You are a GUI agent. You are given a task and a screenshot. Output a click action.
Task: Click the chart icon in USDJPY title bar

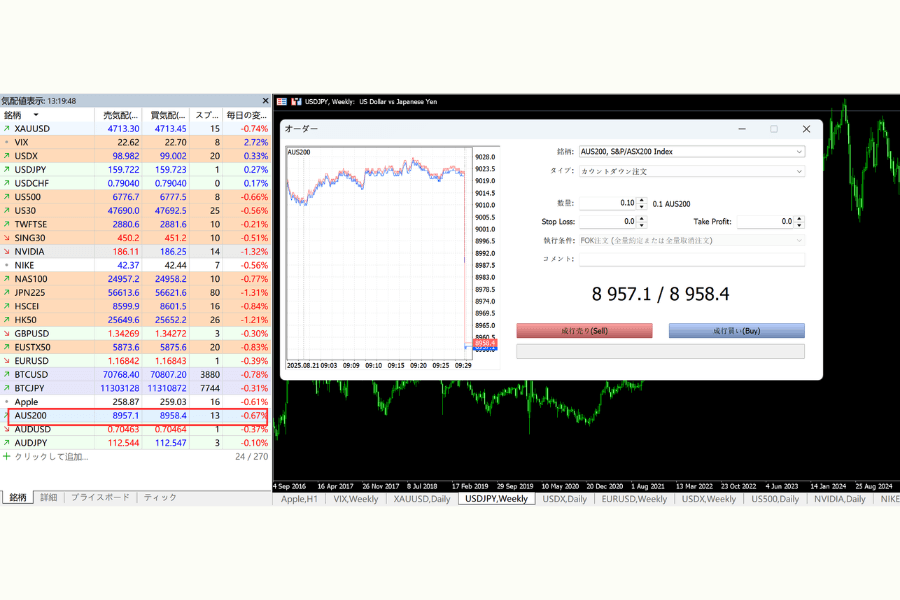point(295,102)
